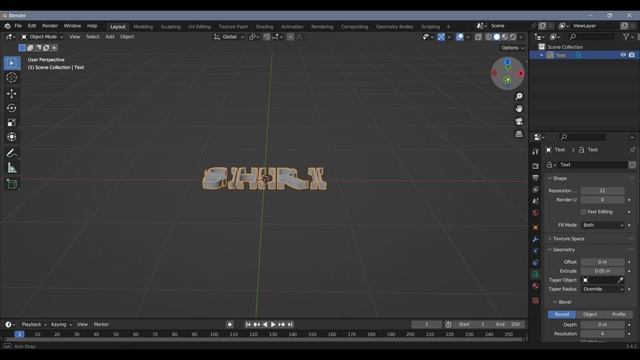Jump to the timeline end frame button

(290, 324)
